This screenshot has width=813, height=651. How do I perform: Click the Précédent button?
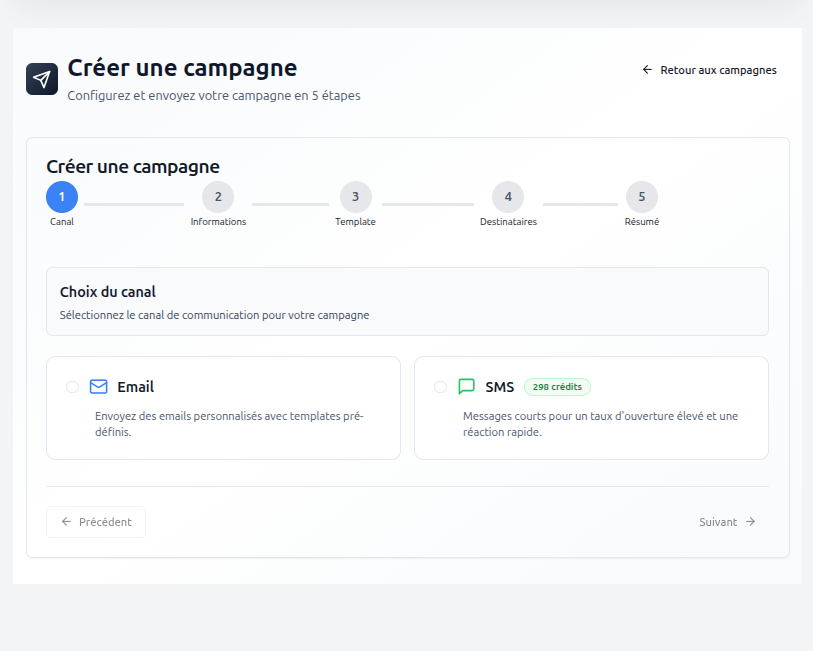click(96, 521)
